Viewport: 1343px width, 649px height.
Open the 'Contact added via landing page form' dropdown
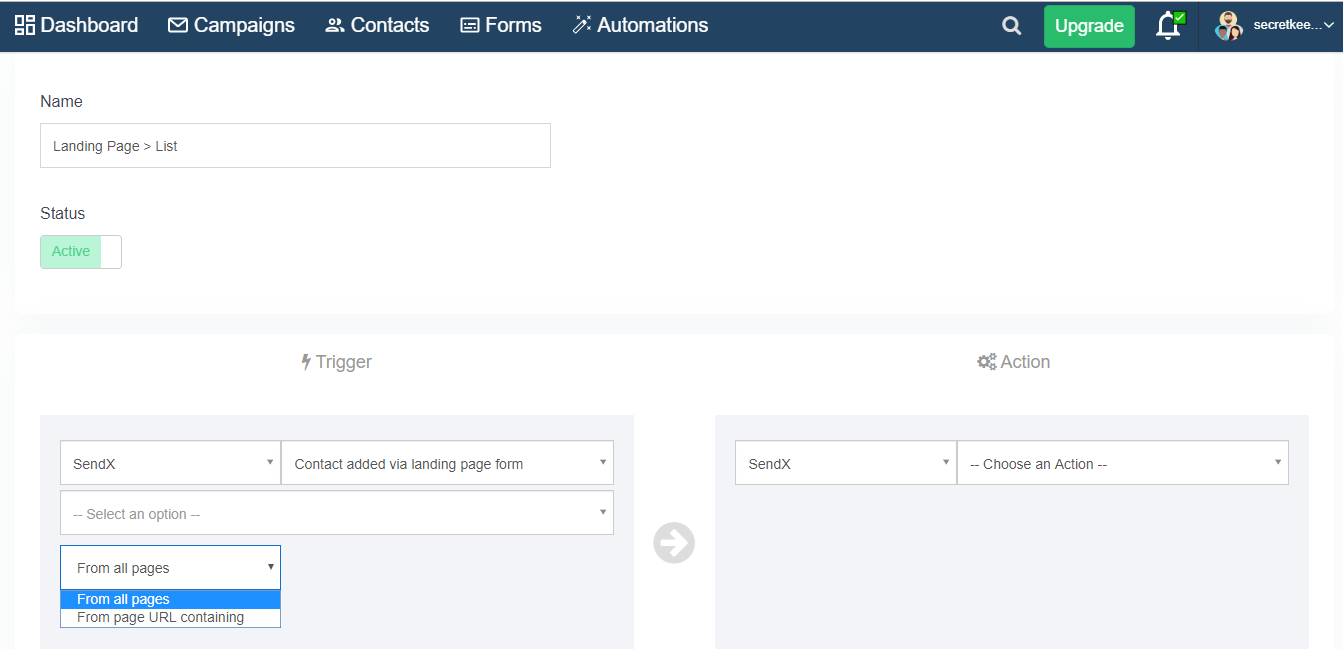[447, 463]
